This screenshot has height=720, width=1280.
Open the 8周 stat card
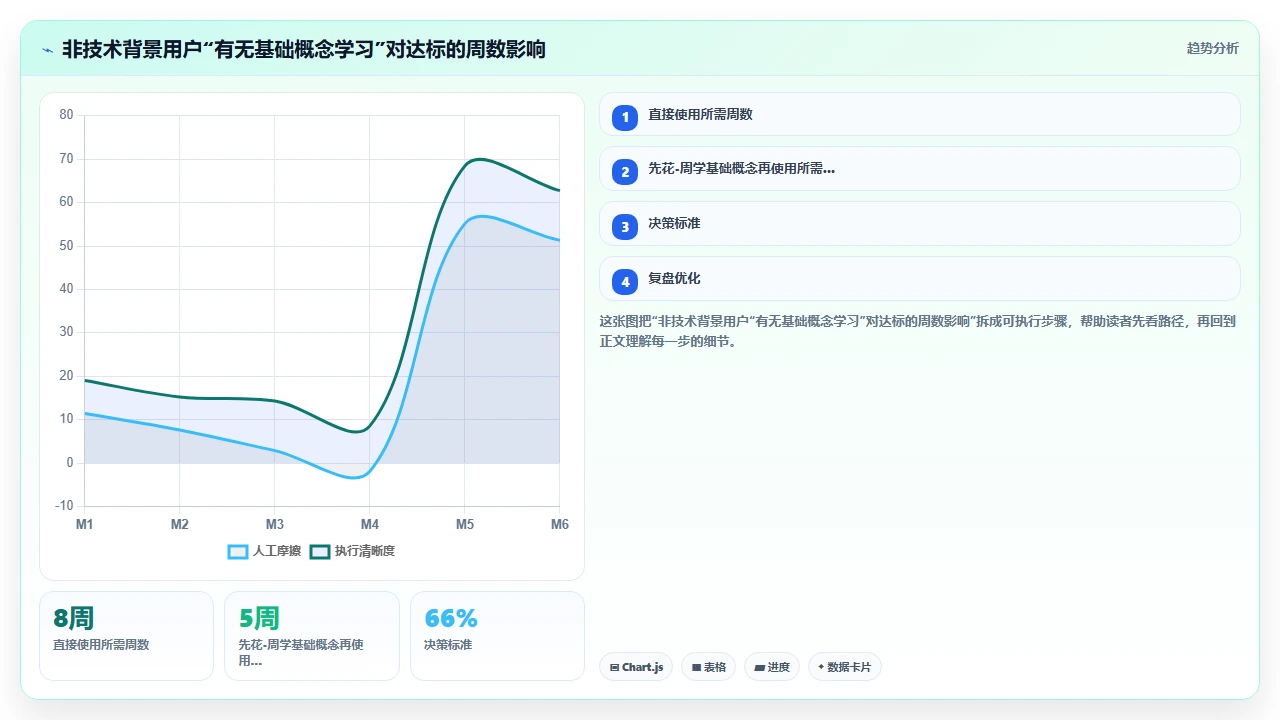tap(126, 636)
